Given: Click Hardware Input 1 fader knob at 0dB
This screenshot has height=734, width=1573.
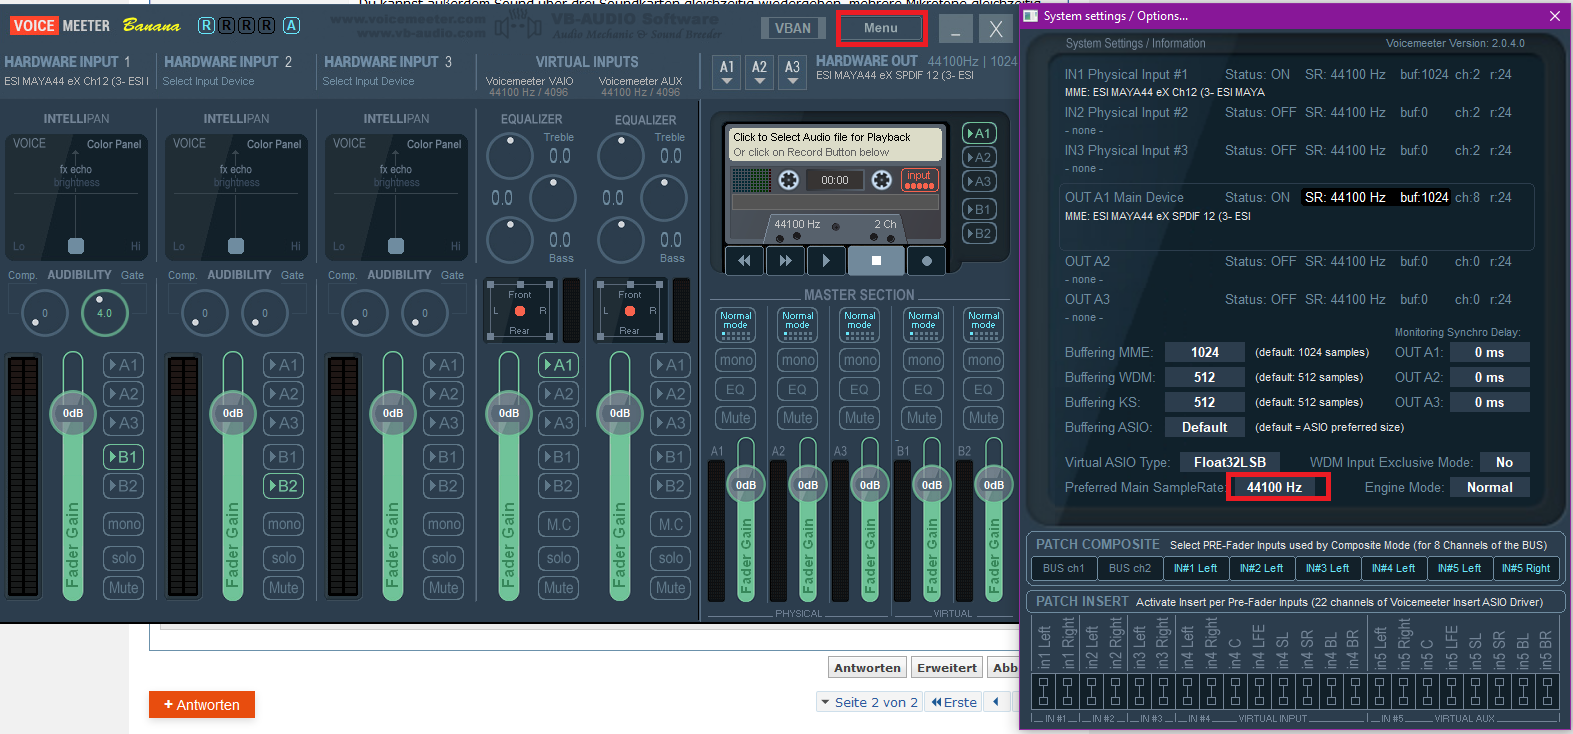Looking at the screenshot, I should coord(73,413).
